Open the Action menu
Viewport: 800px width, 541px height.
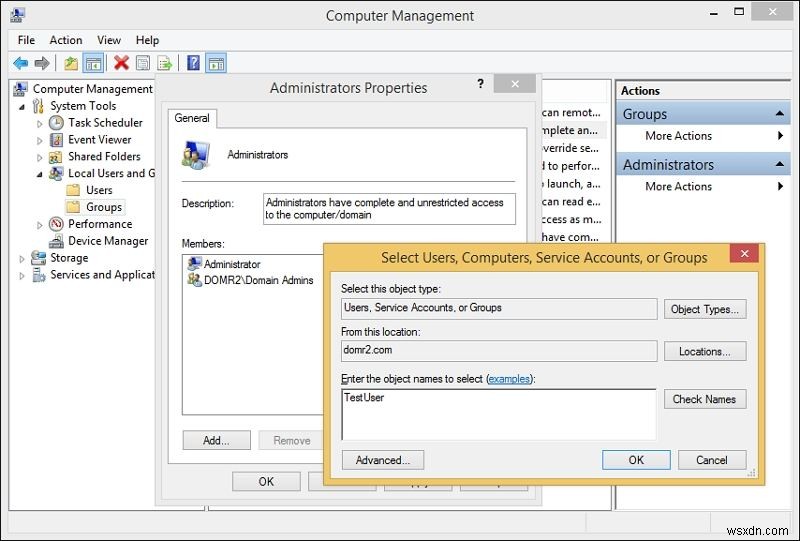pyautogui.click(x=66, y=40)
